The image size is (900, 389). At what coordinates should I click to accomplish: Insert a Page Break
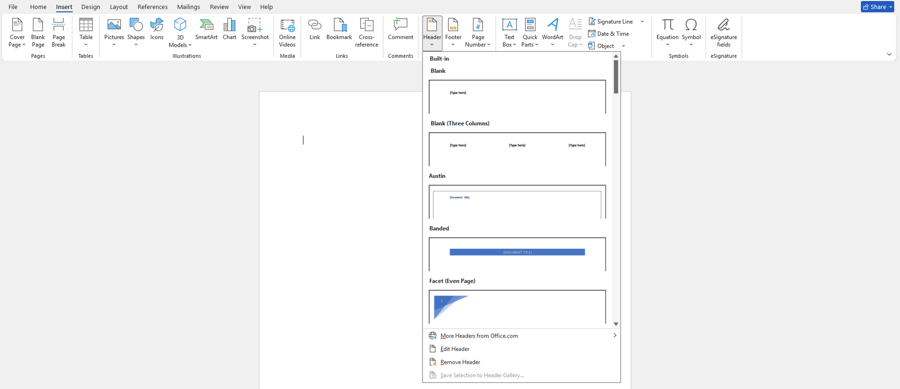(x=59, y=33)
